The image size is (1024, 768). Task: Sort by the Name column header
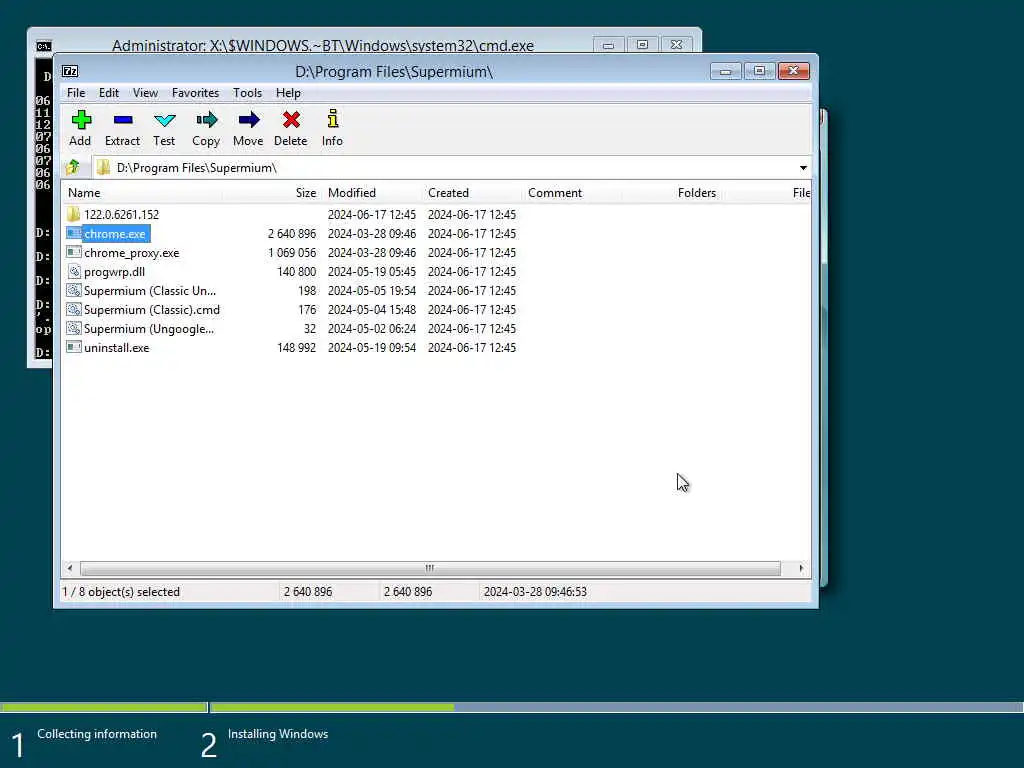point(142,193)
